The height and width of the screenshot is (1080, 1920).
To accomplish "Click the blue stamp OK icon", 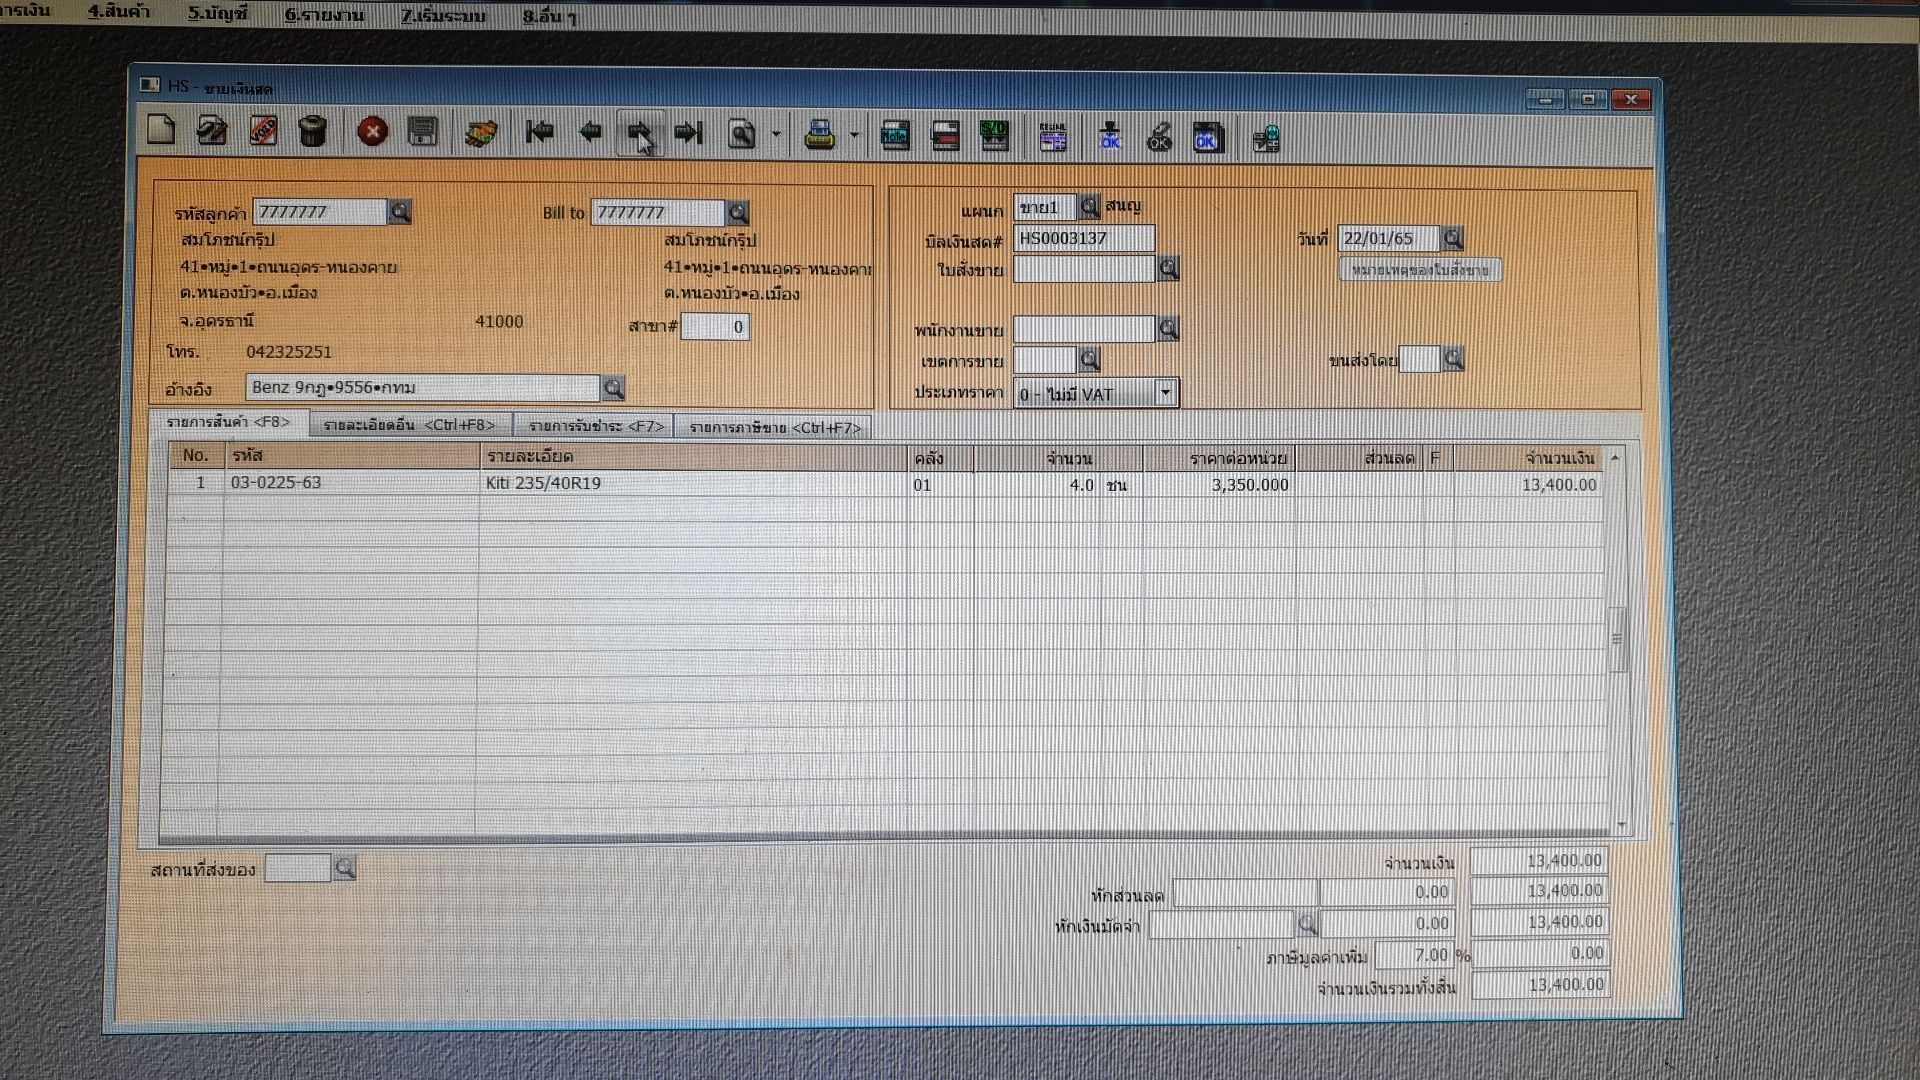I will click(1110, 137).
